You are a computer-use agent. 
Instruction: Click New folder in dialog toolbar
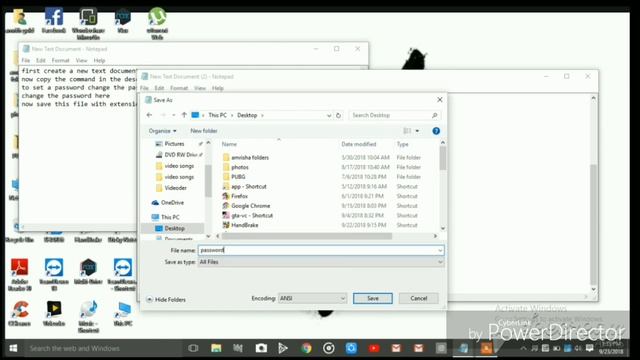[x=204, y=131]
